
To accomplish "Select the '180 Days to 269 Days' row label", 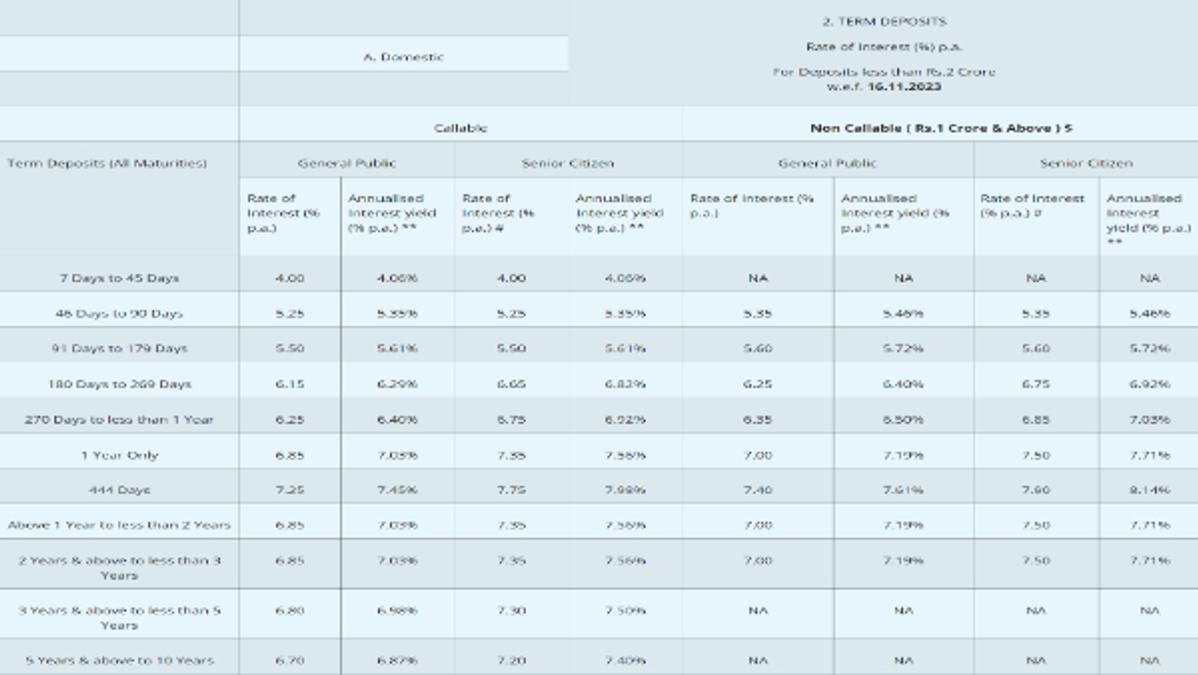I will pos(119,384).
